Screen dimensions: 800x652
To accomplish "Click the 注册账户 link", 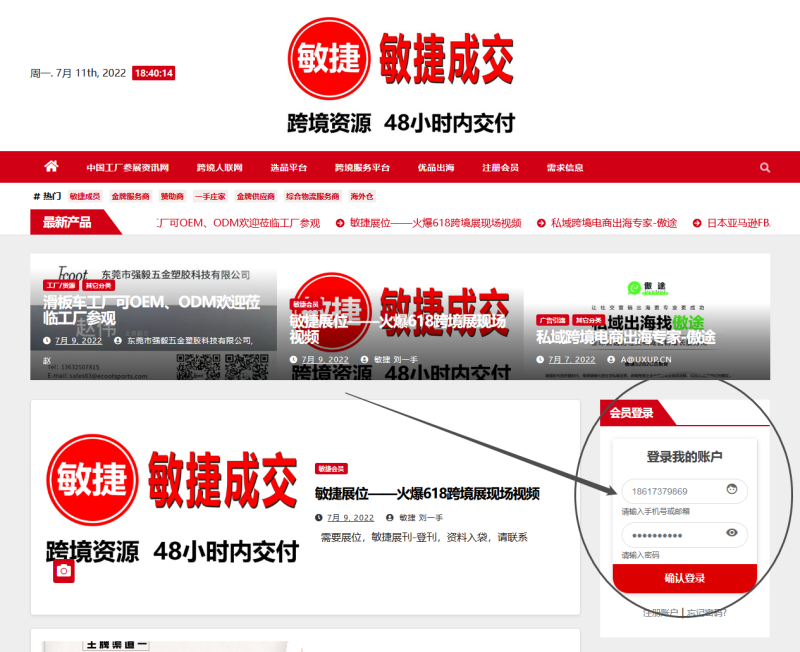I will [660, 612].
